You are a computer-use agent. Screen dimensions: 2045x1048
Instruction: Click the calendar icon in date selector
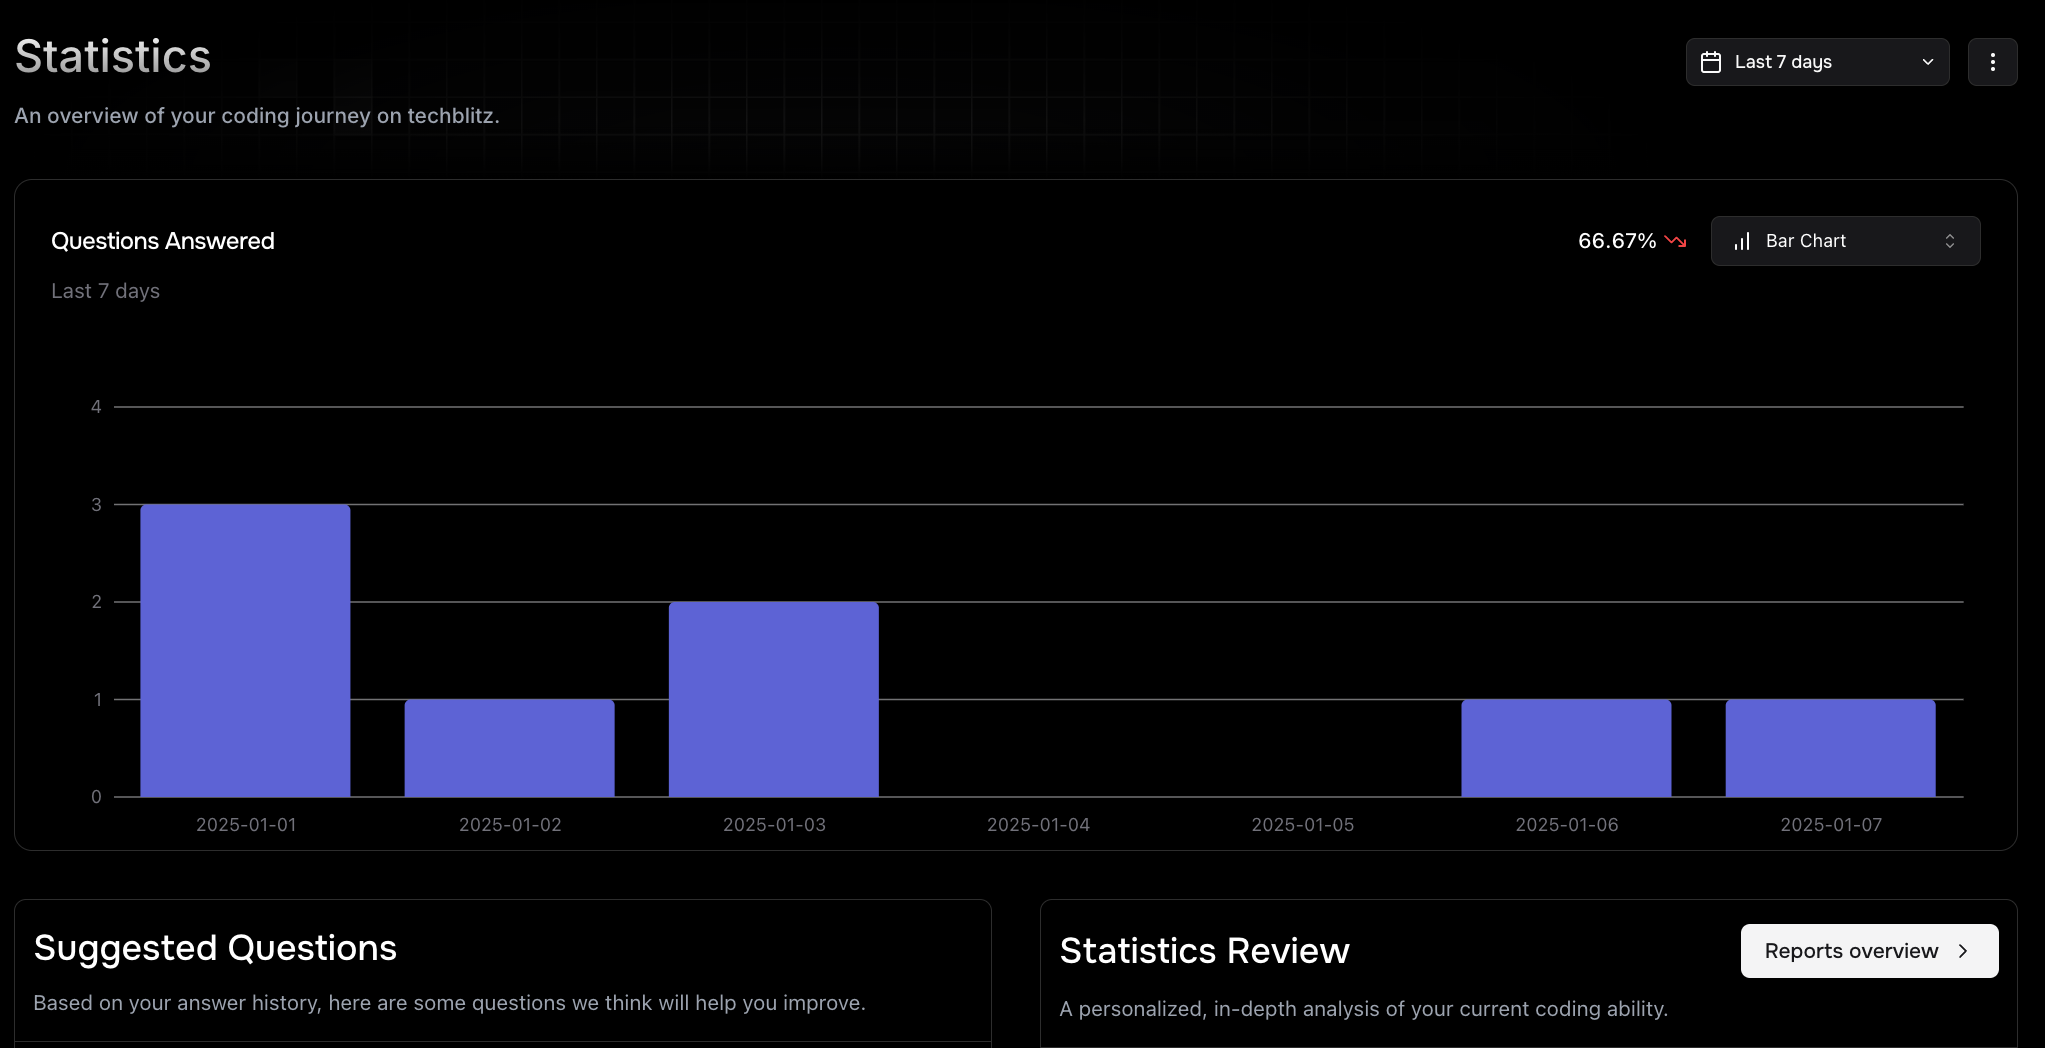coord(1711,62)
